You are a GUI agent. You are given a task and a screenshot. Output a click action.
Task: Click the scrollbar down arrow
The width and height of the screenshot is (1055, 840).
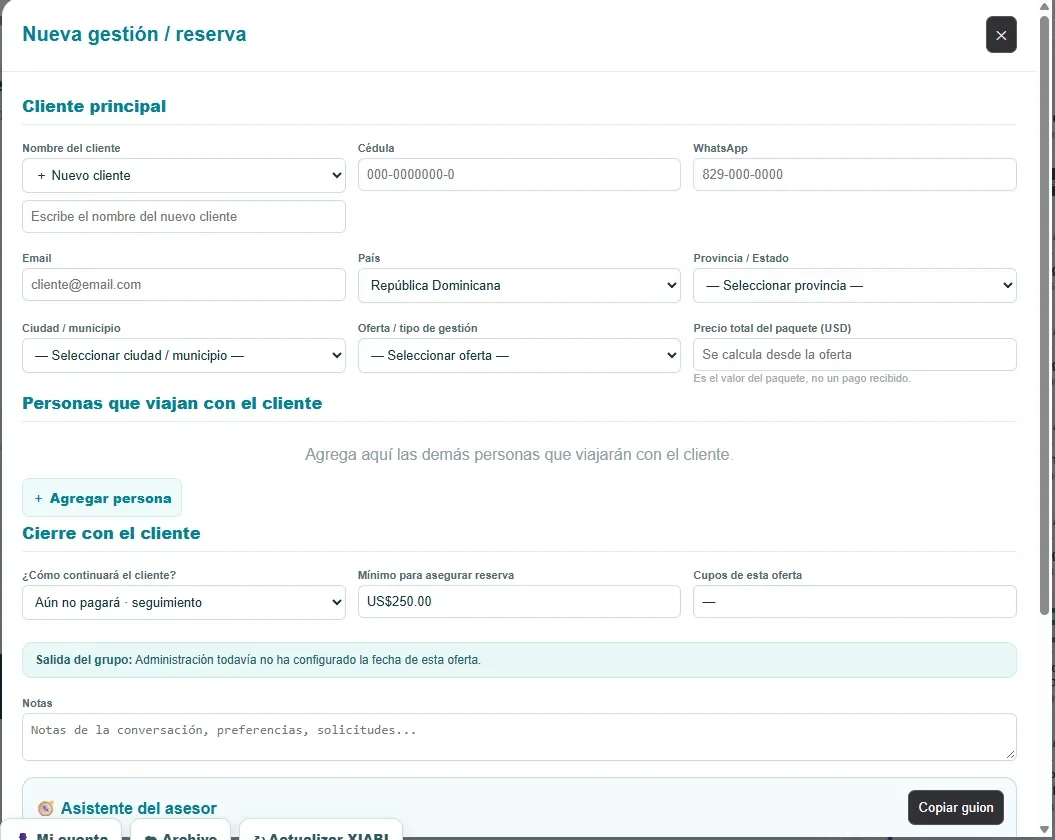(1044, 829)
